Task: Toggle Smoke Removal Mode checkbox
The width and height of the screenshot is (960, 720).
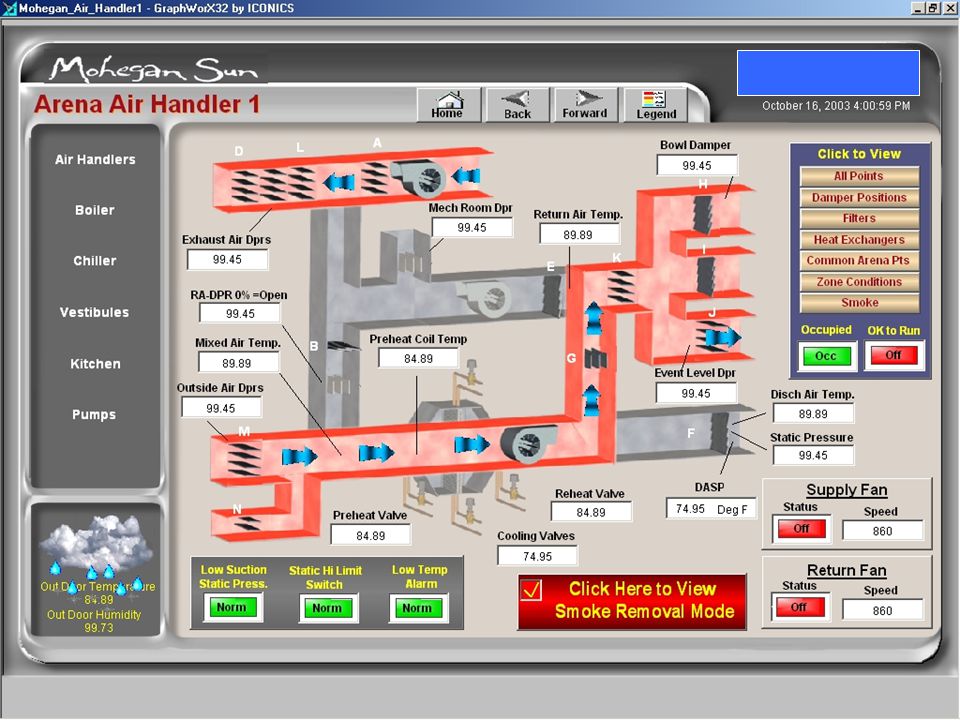Action: coord(531,590)
